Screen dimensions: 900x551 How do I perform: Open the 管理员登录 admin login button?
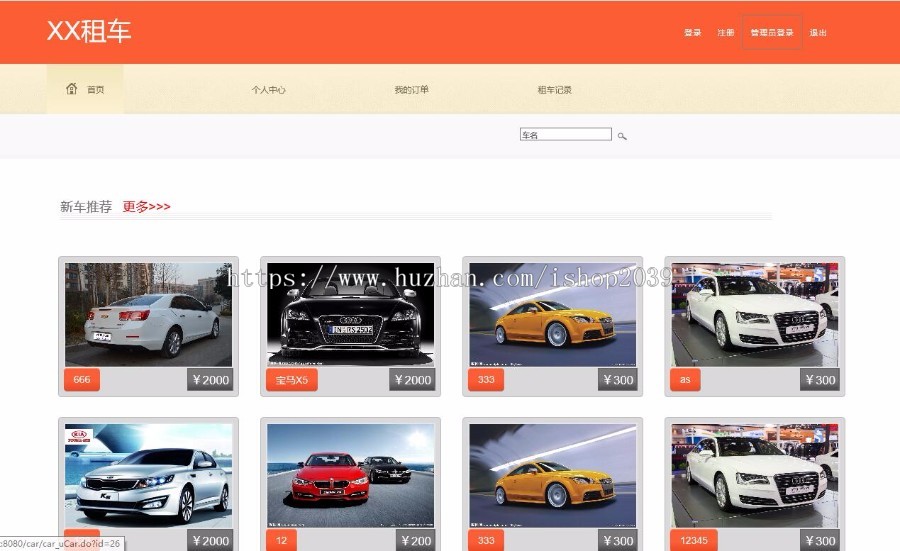click(x=771, y=32)
